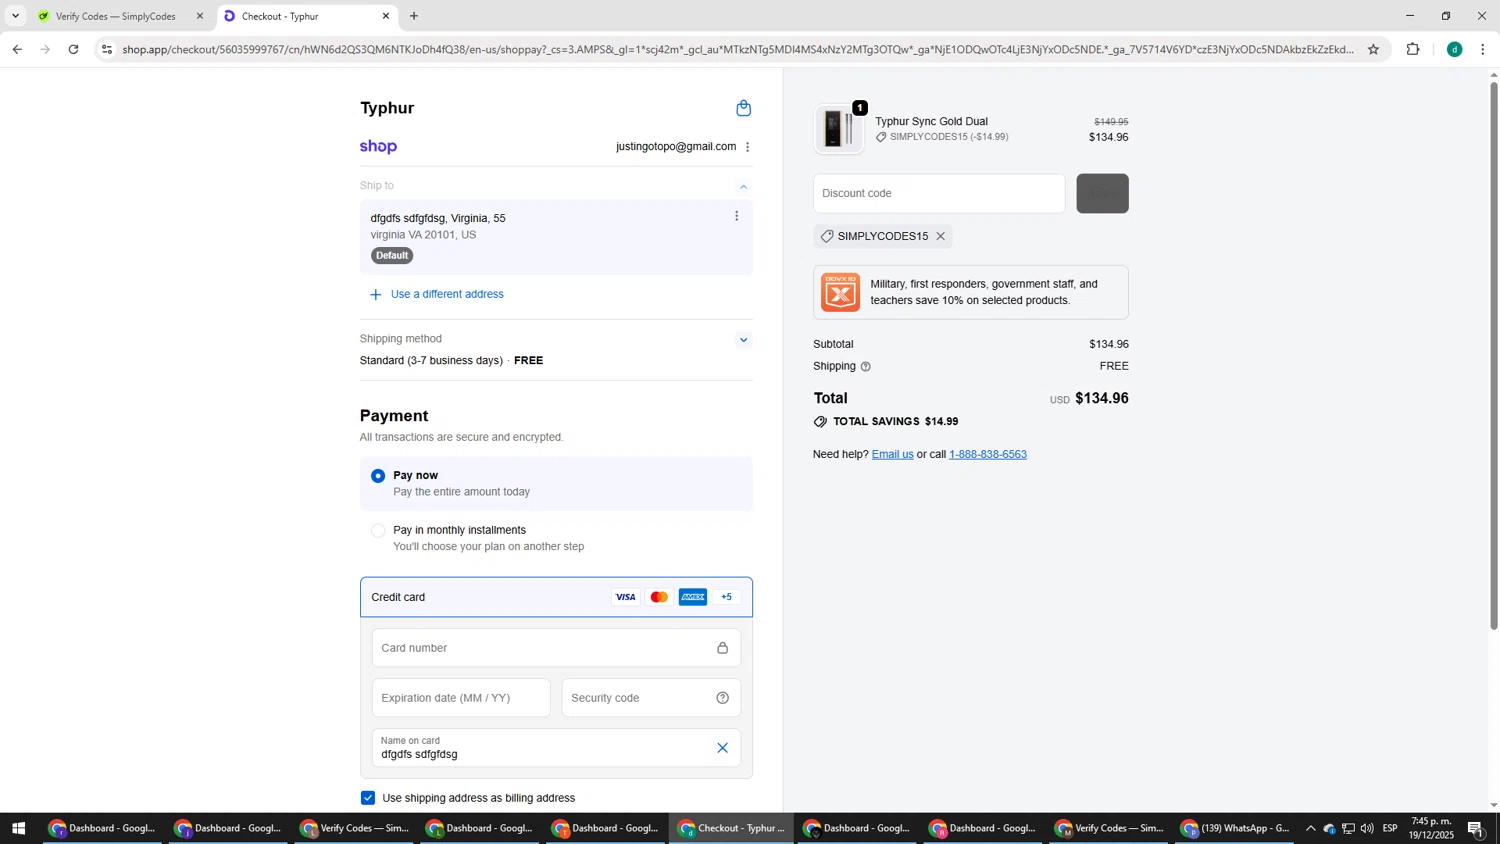Open the GovX ID discount banner
The image size is (1500, 844).
tap(970, 292)
